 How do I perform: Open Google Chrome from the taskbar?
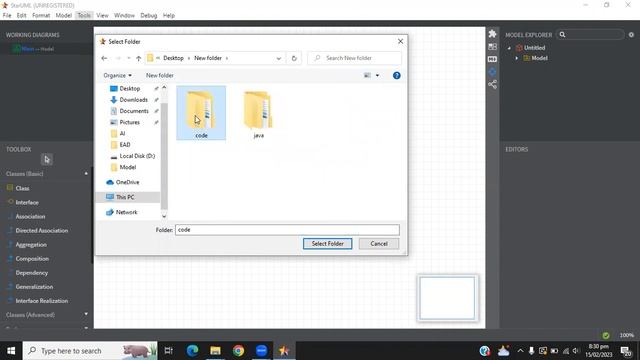[238, 351]
